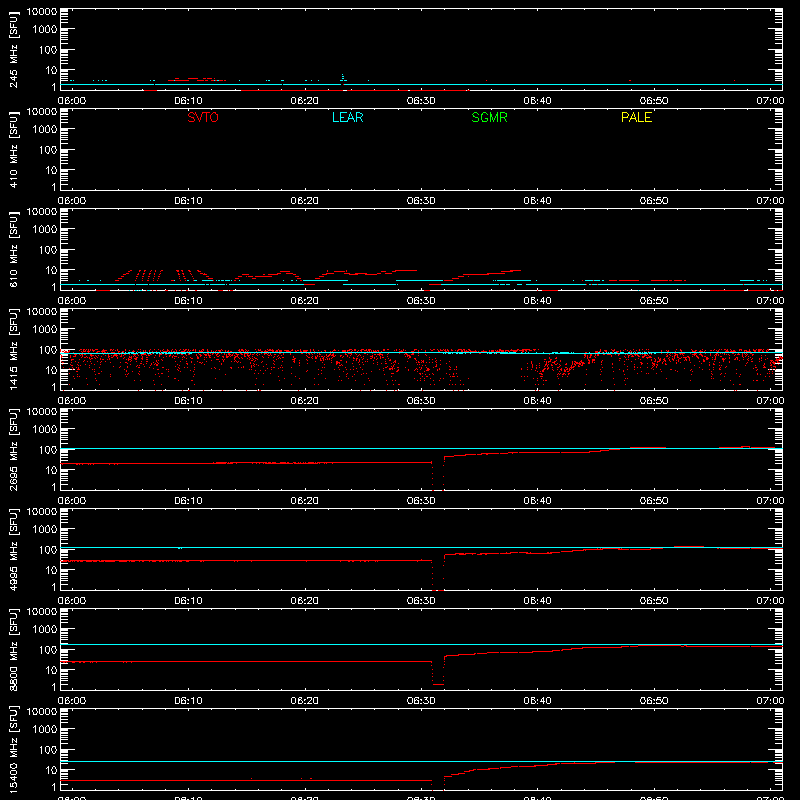Viewport: 800px width, 800px height.
Task: Click the signal dropout dip in 8800 MHz trace
Action: click(438, 674)
